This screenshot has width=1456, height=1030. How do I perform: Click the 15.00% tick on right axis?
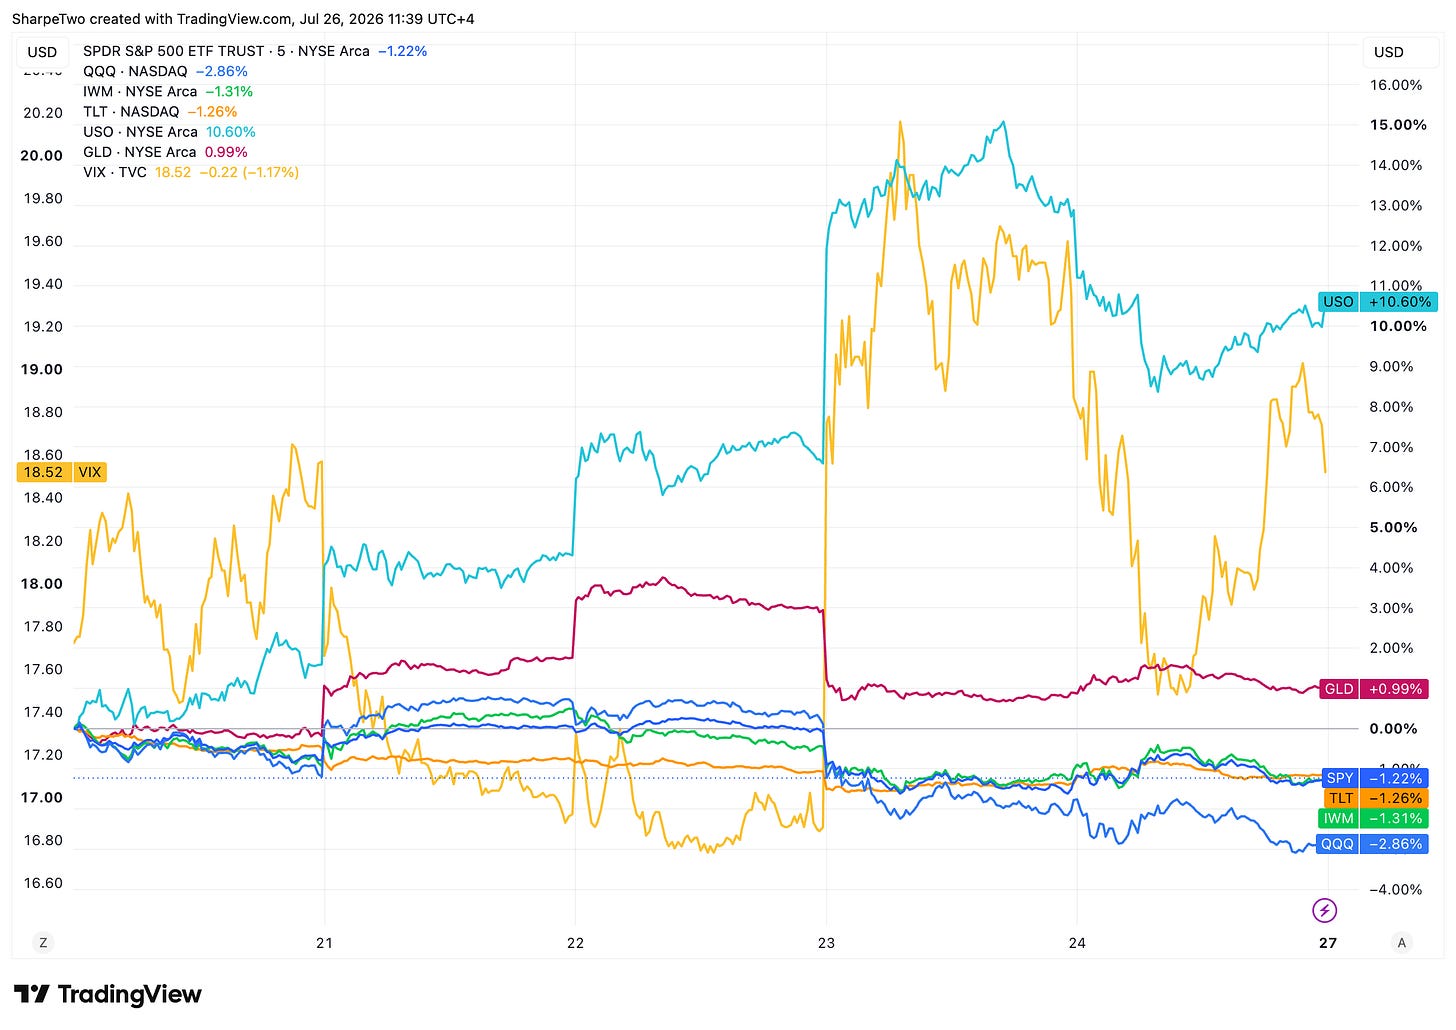[x=1398, y=125]
